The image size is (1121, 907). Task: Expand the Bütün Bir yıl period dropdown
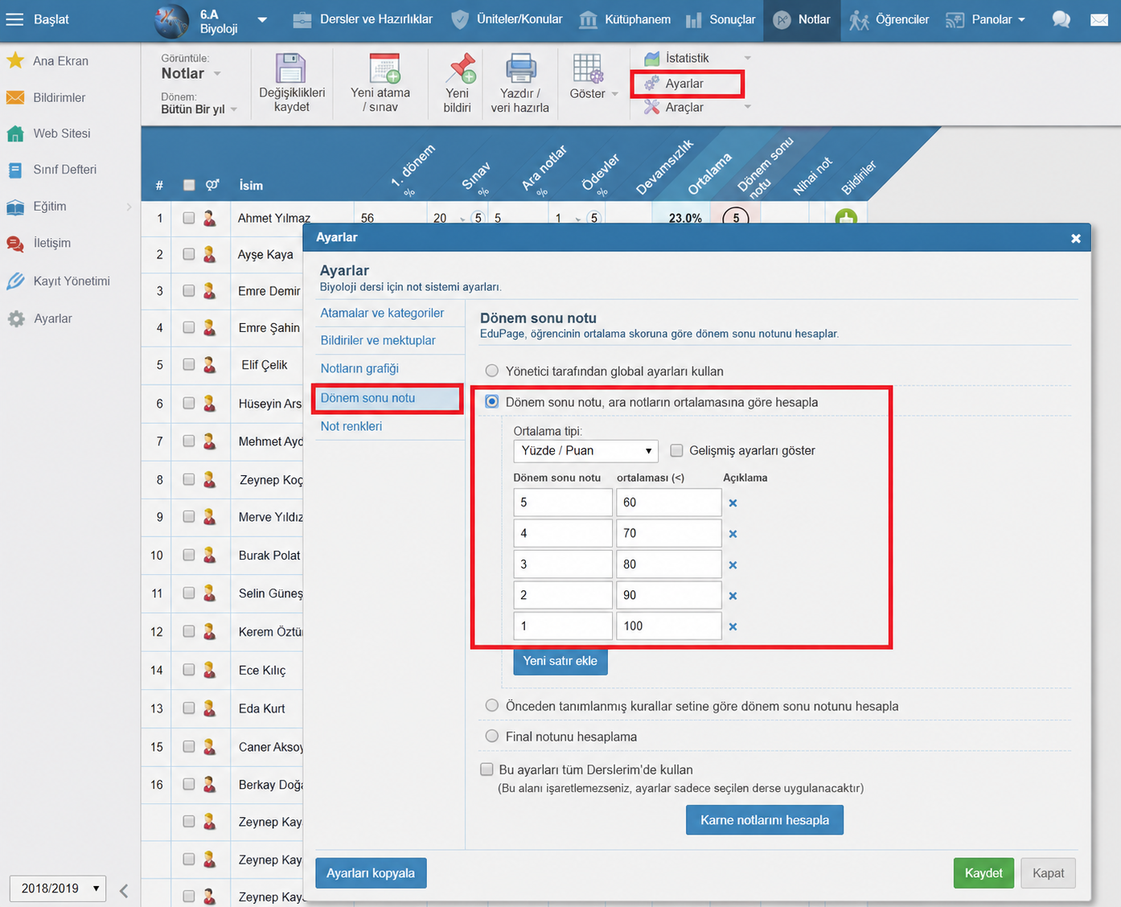[x=199, y=109]
